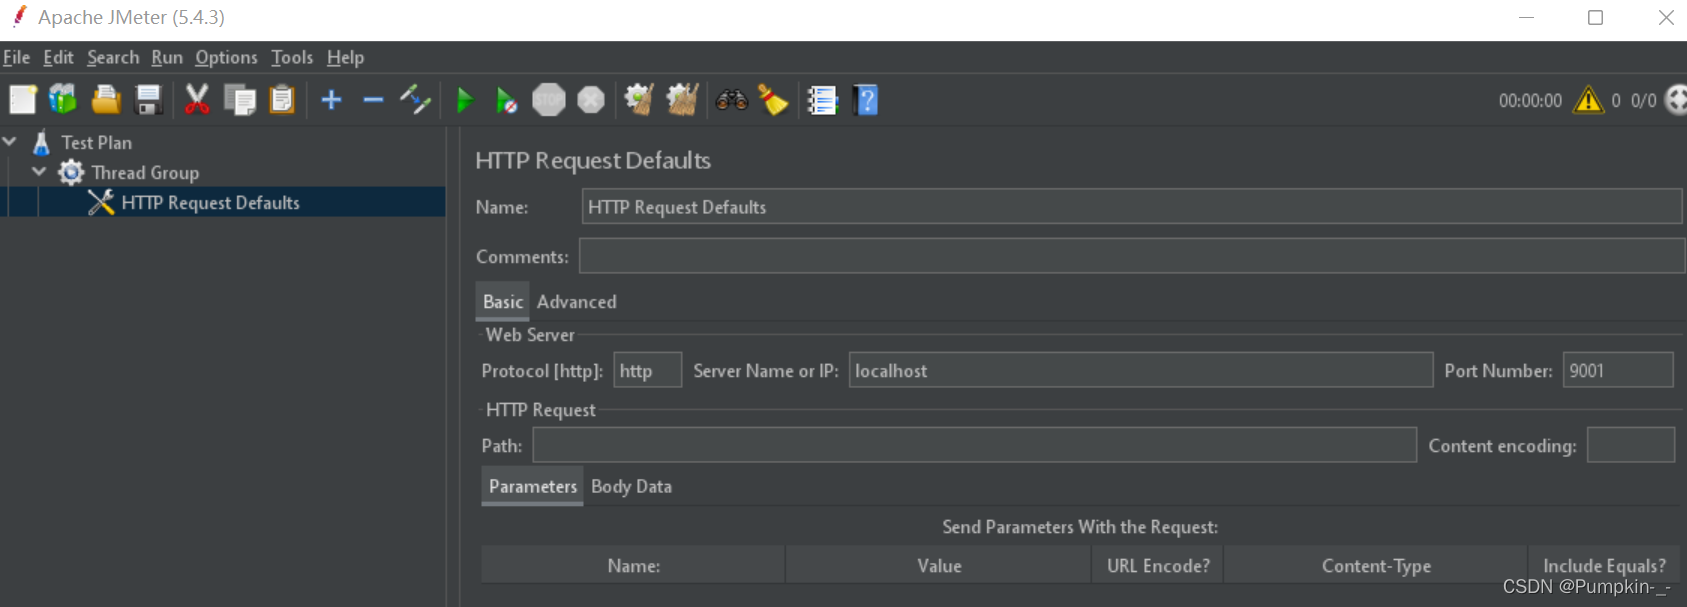Click the Clear results broom icon

pos(639,100)
